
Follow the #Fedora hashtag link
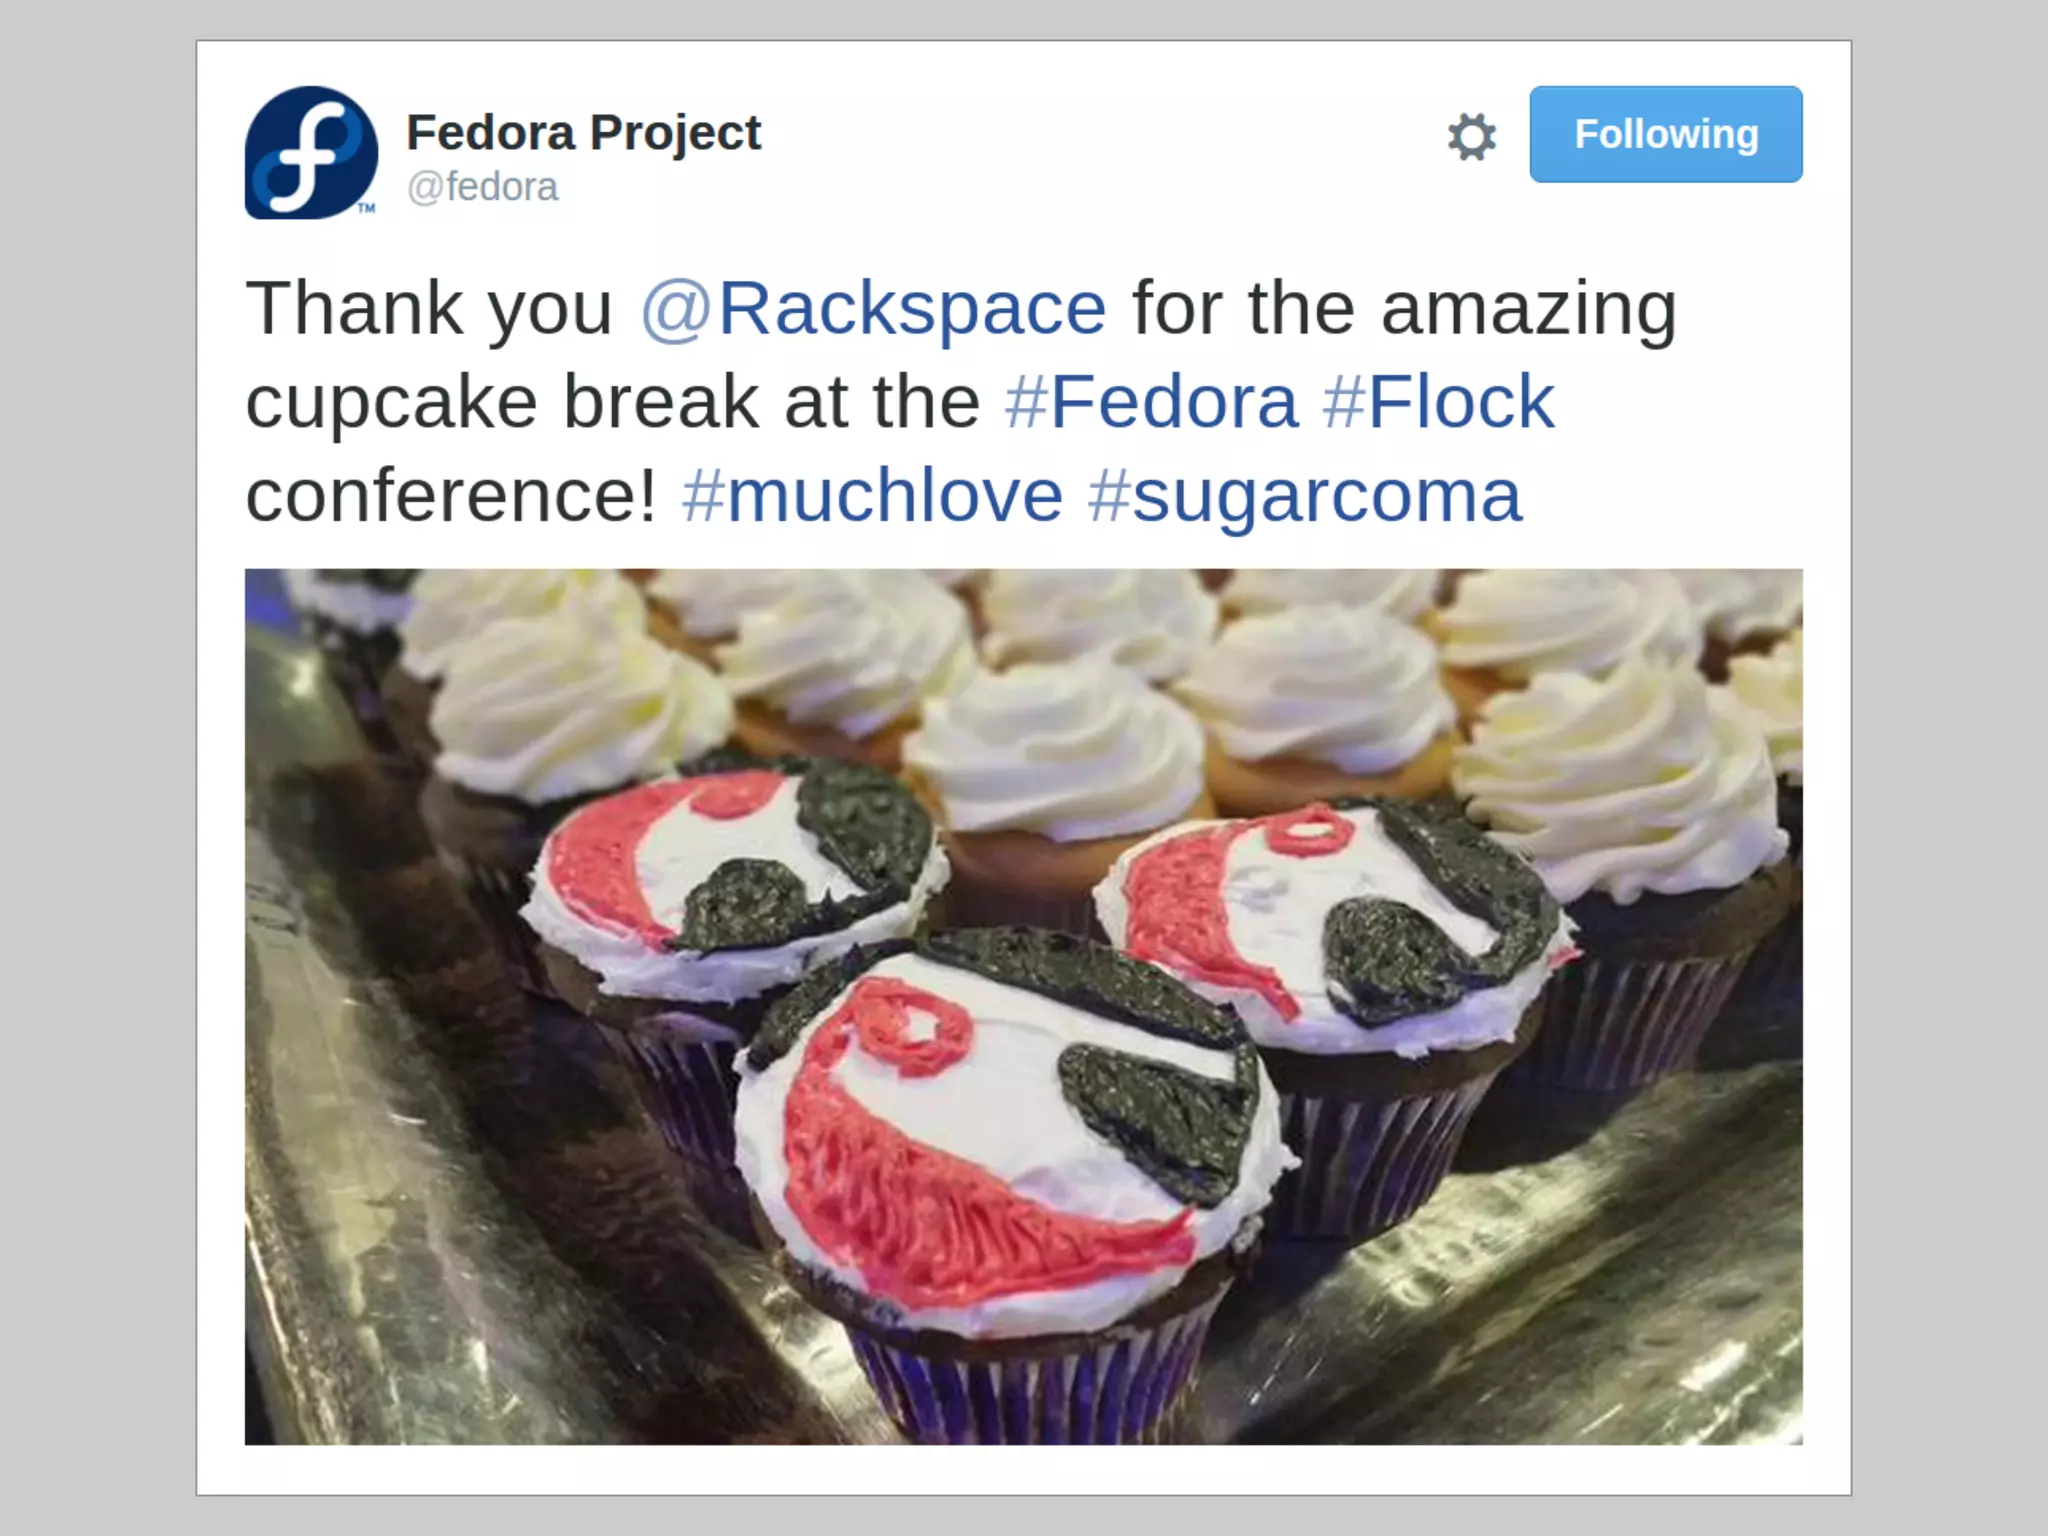tap(1151, 401)
